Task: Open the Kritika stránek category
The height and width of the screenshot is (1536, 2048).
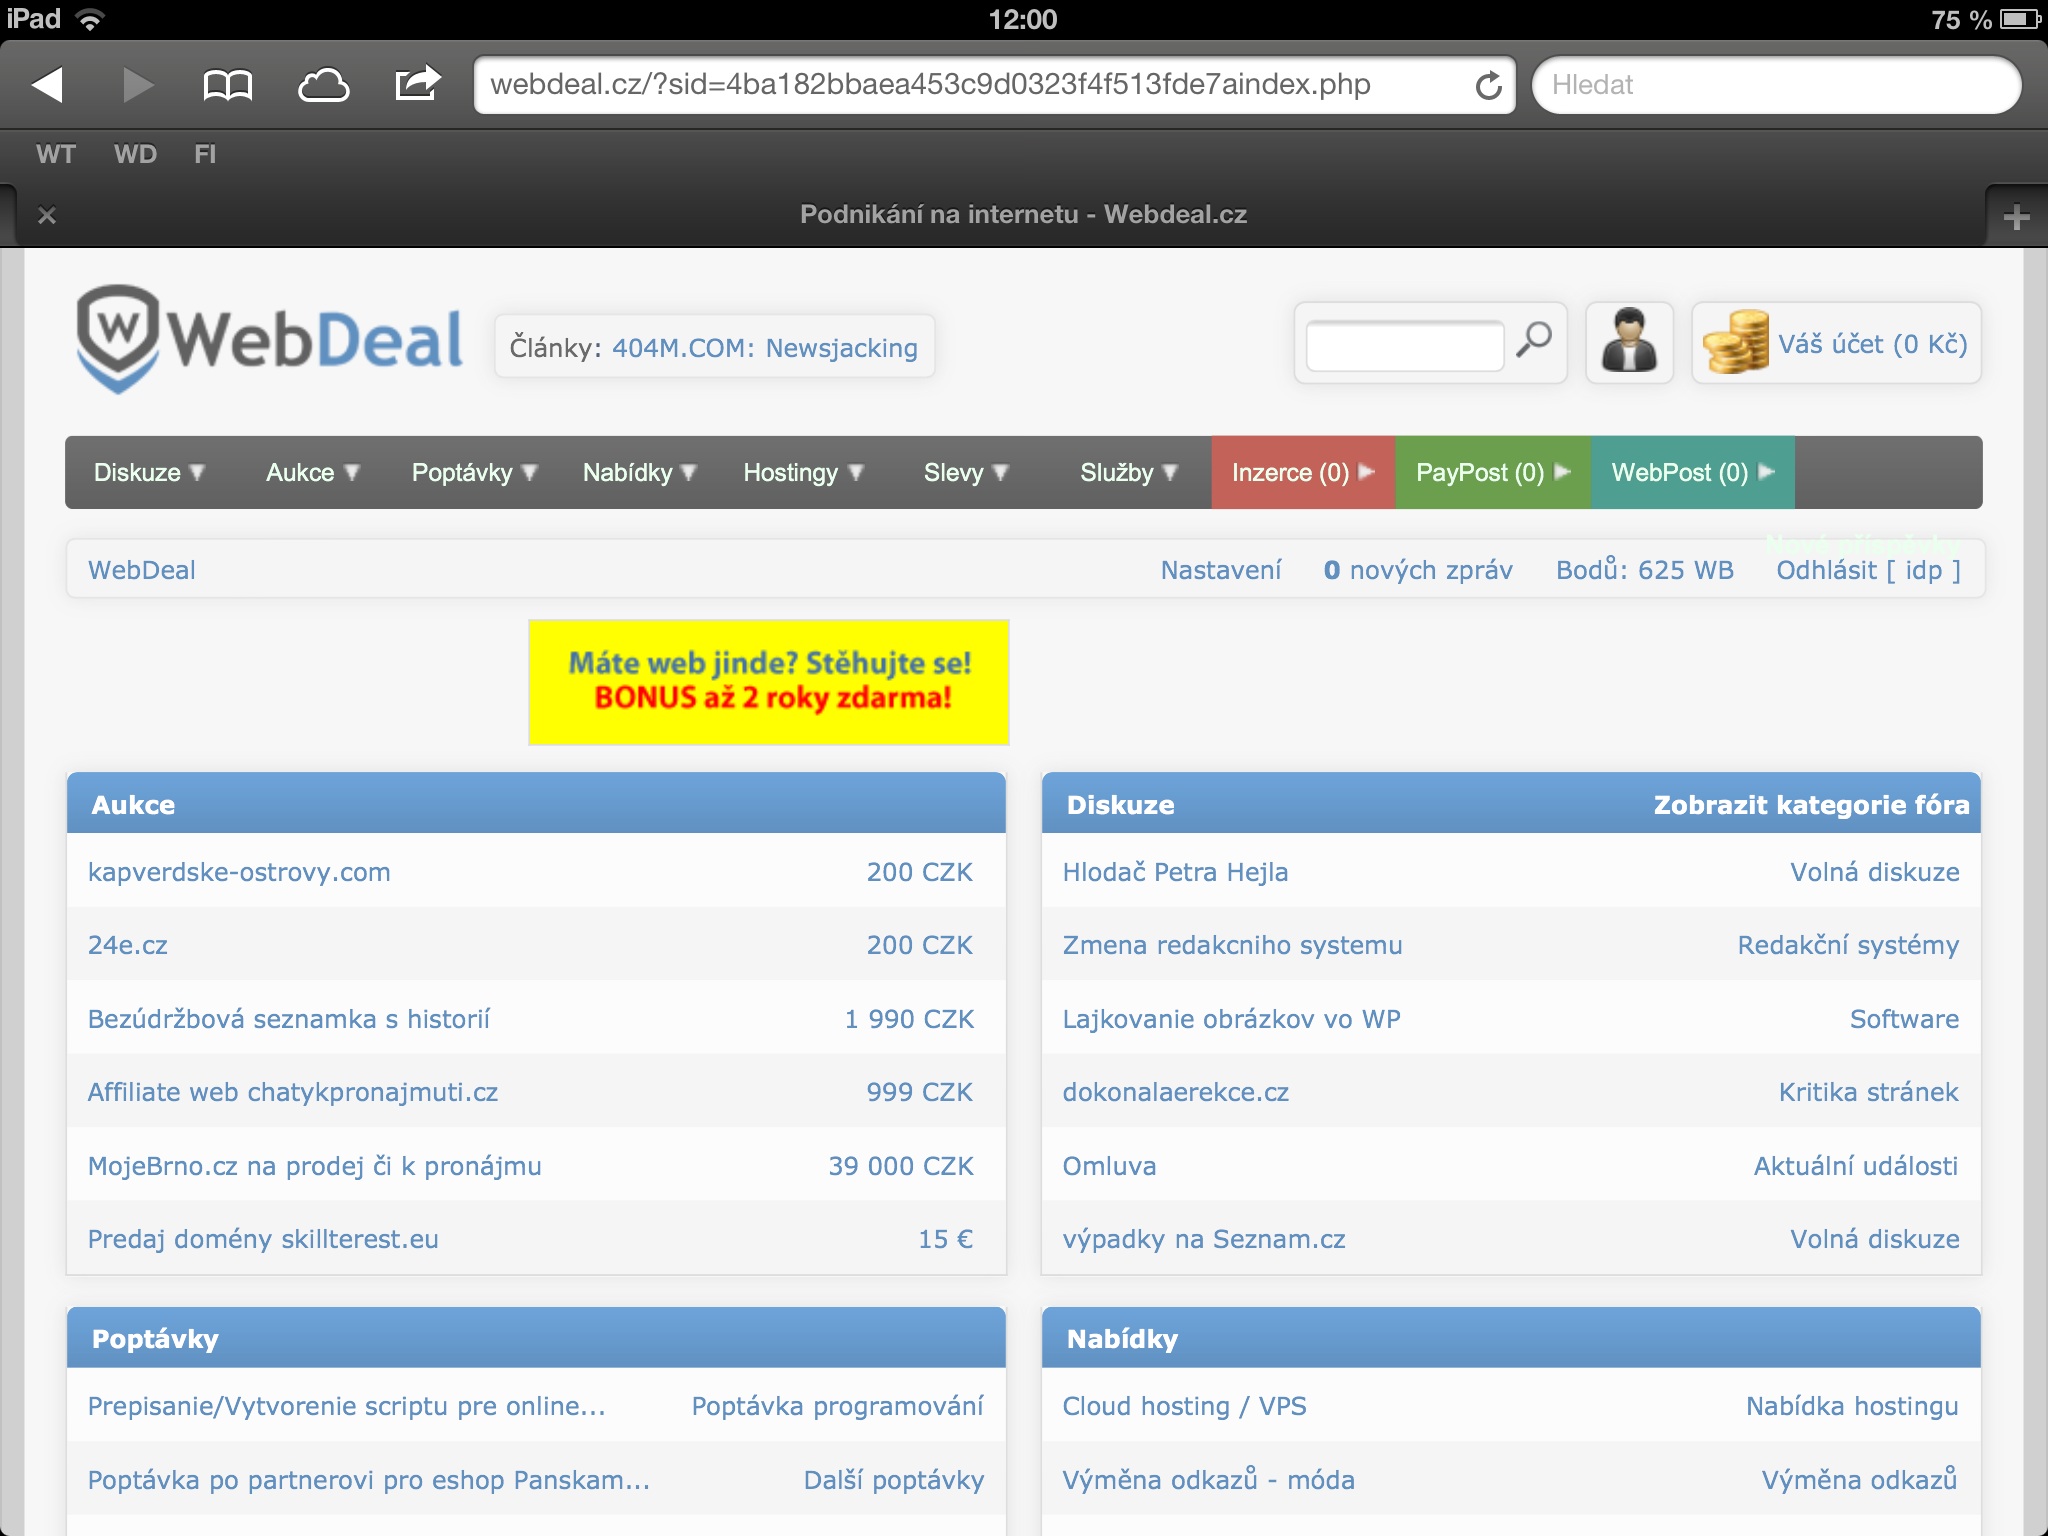Action: (x=1868, y=1092)
